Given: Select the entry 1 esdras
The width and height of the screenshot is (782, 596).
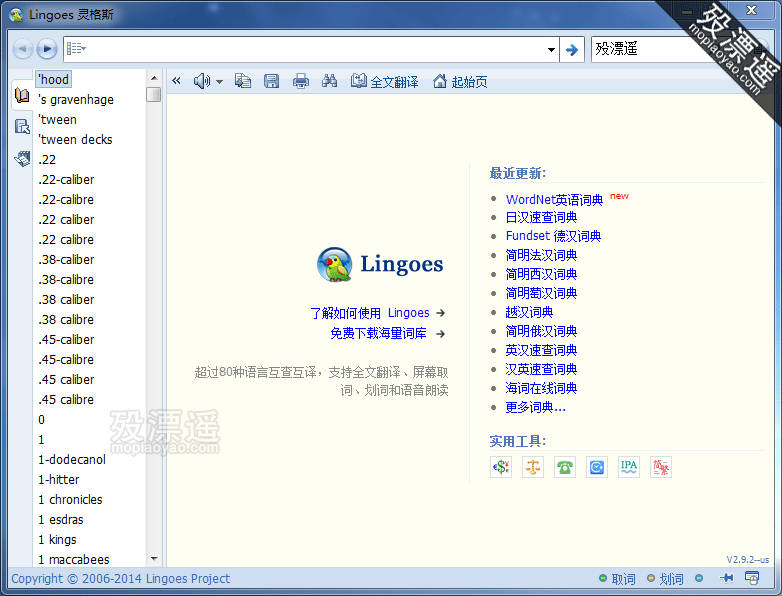Looking at the screenshot, I should point(60,520).
